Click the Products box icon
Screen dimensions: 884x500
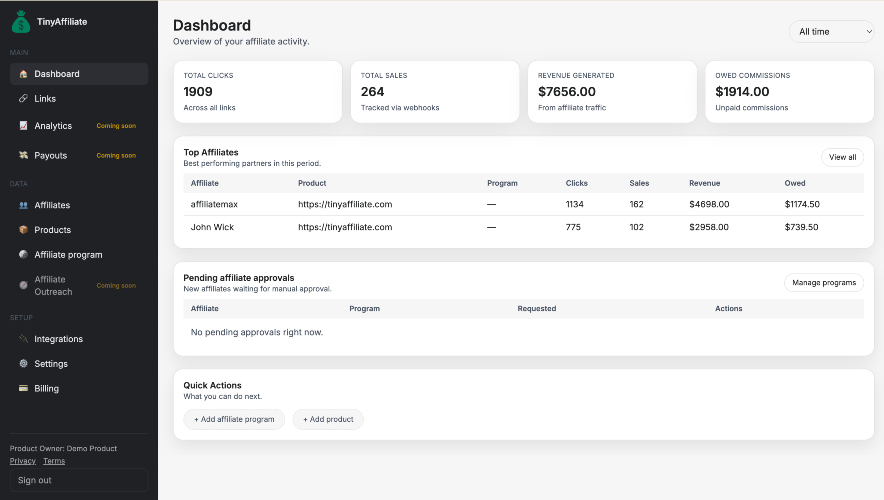pos(24,230)
